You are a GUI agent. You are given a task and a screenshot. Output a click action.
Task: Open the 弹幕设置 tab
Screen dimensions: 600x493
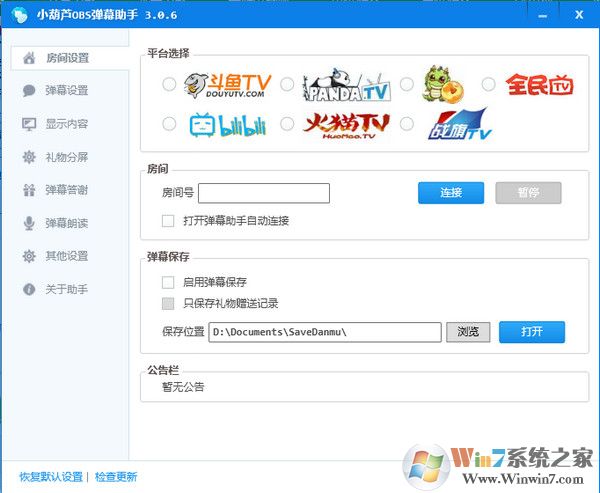click(66, 91)
